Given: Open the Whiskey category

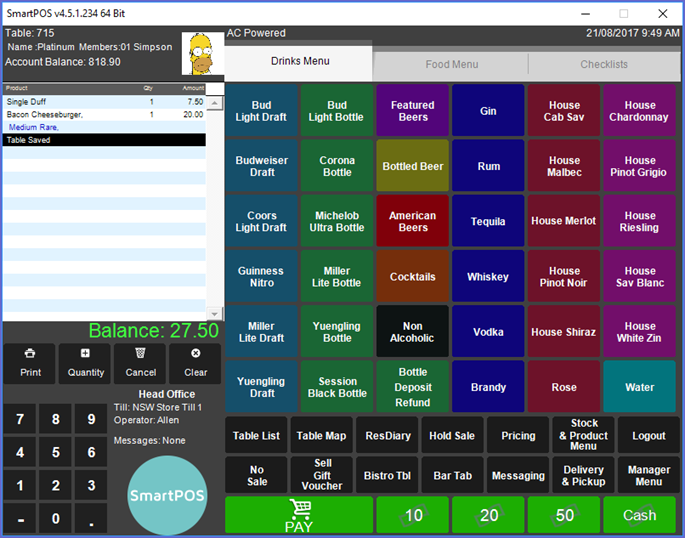Looking at the screenshot, I should coord(488,276).
